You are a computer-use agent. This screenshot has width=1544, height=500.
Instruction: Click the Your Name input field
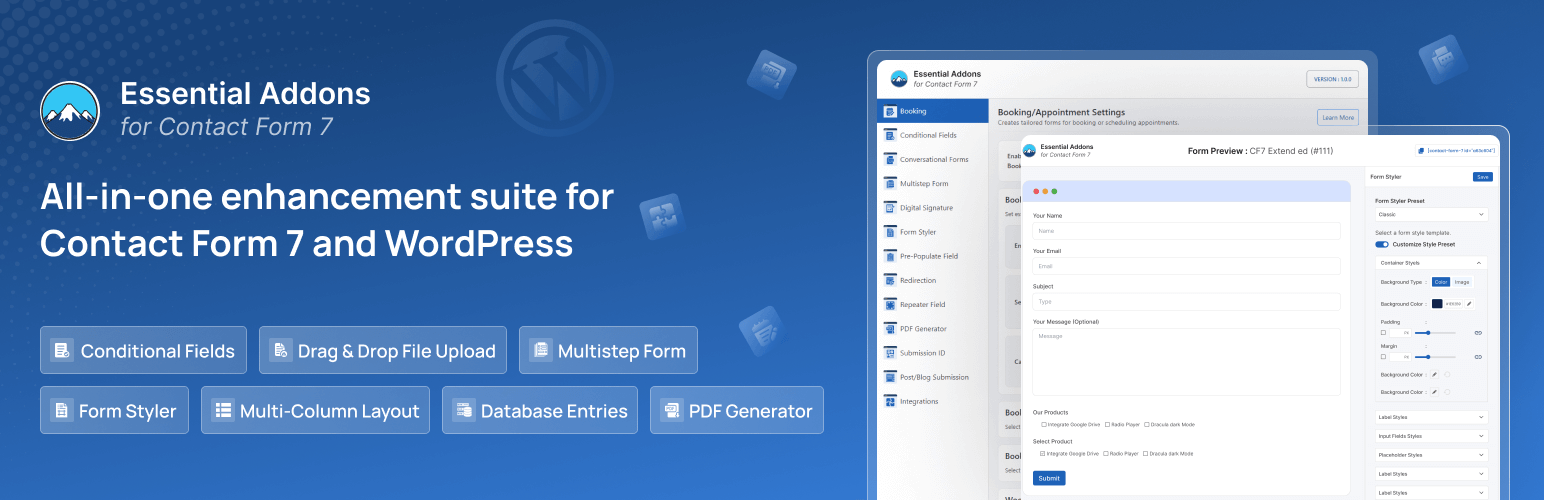point(1187,231)
